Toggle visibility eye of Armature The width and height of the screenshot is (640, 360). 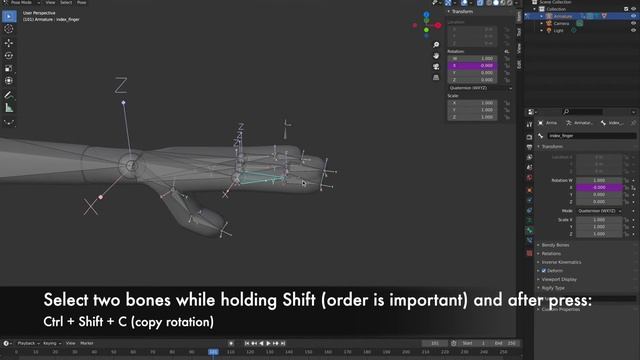(x=633, y=16)
